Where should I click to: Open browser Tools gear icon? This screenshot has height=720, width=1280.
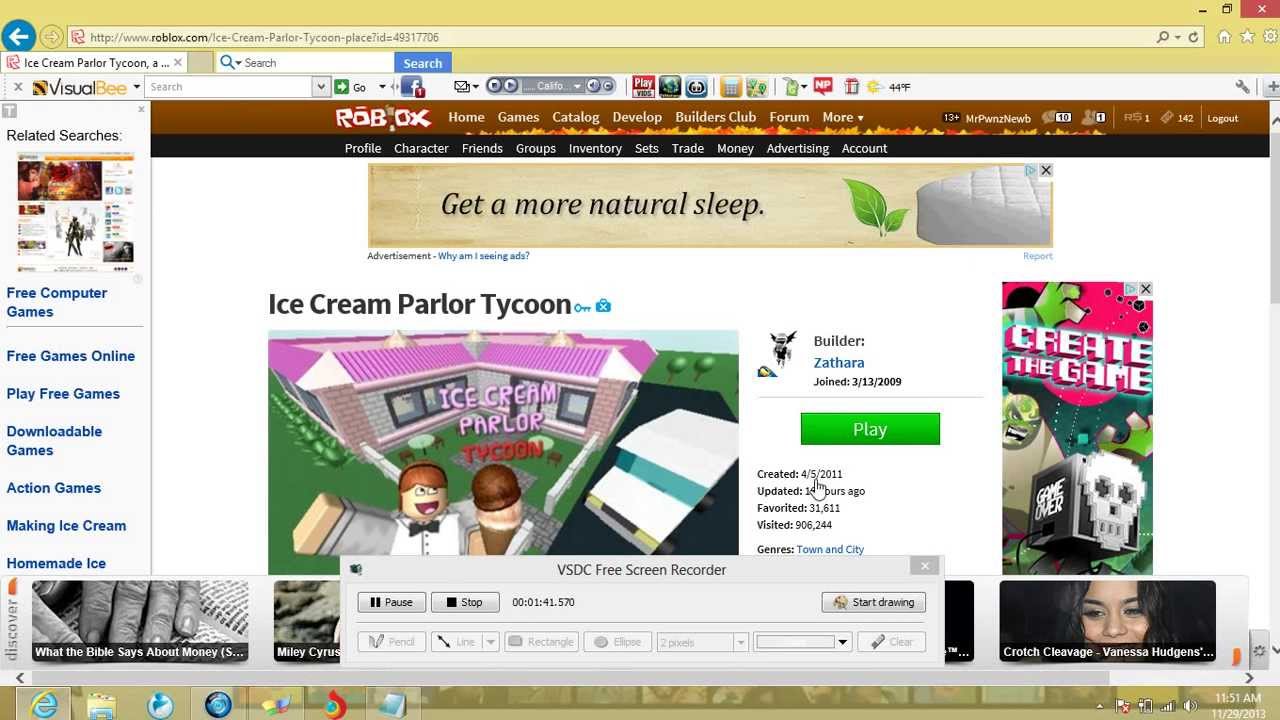(x=1270, y=37)
